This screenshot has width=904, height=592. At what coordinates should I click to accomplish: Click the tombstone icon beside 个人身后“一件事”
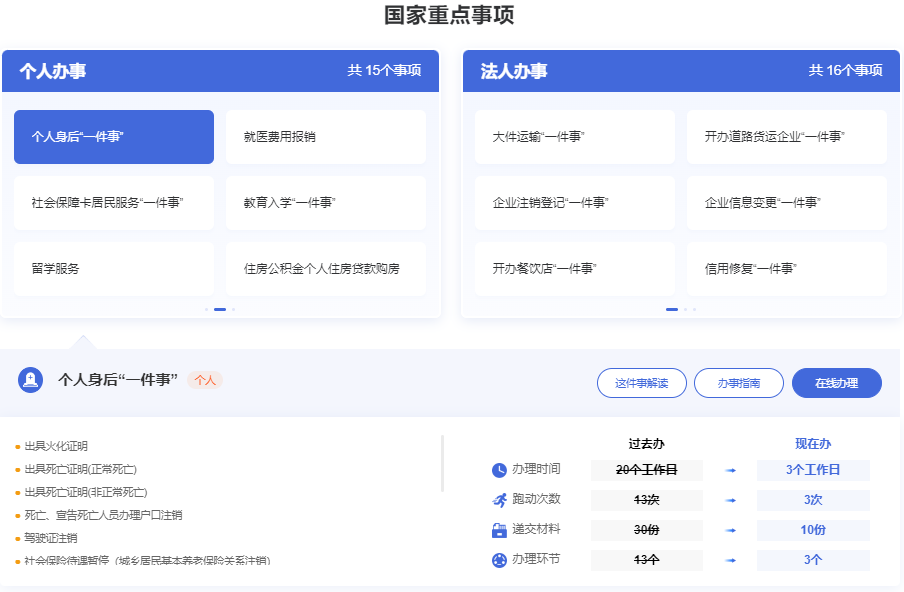click(30, 380)
